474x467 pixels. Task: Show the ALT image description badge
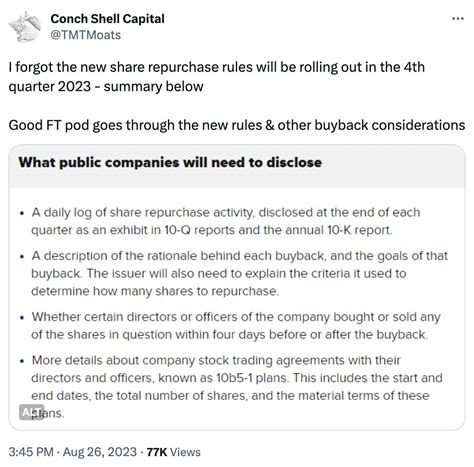[31, 412]
